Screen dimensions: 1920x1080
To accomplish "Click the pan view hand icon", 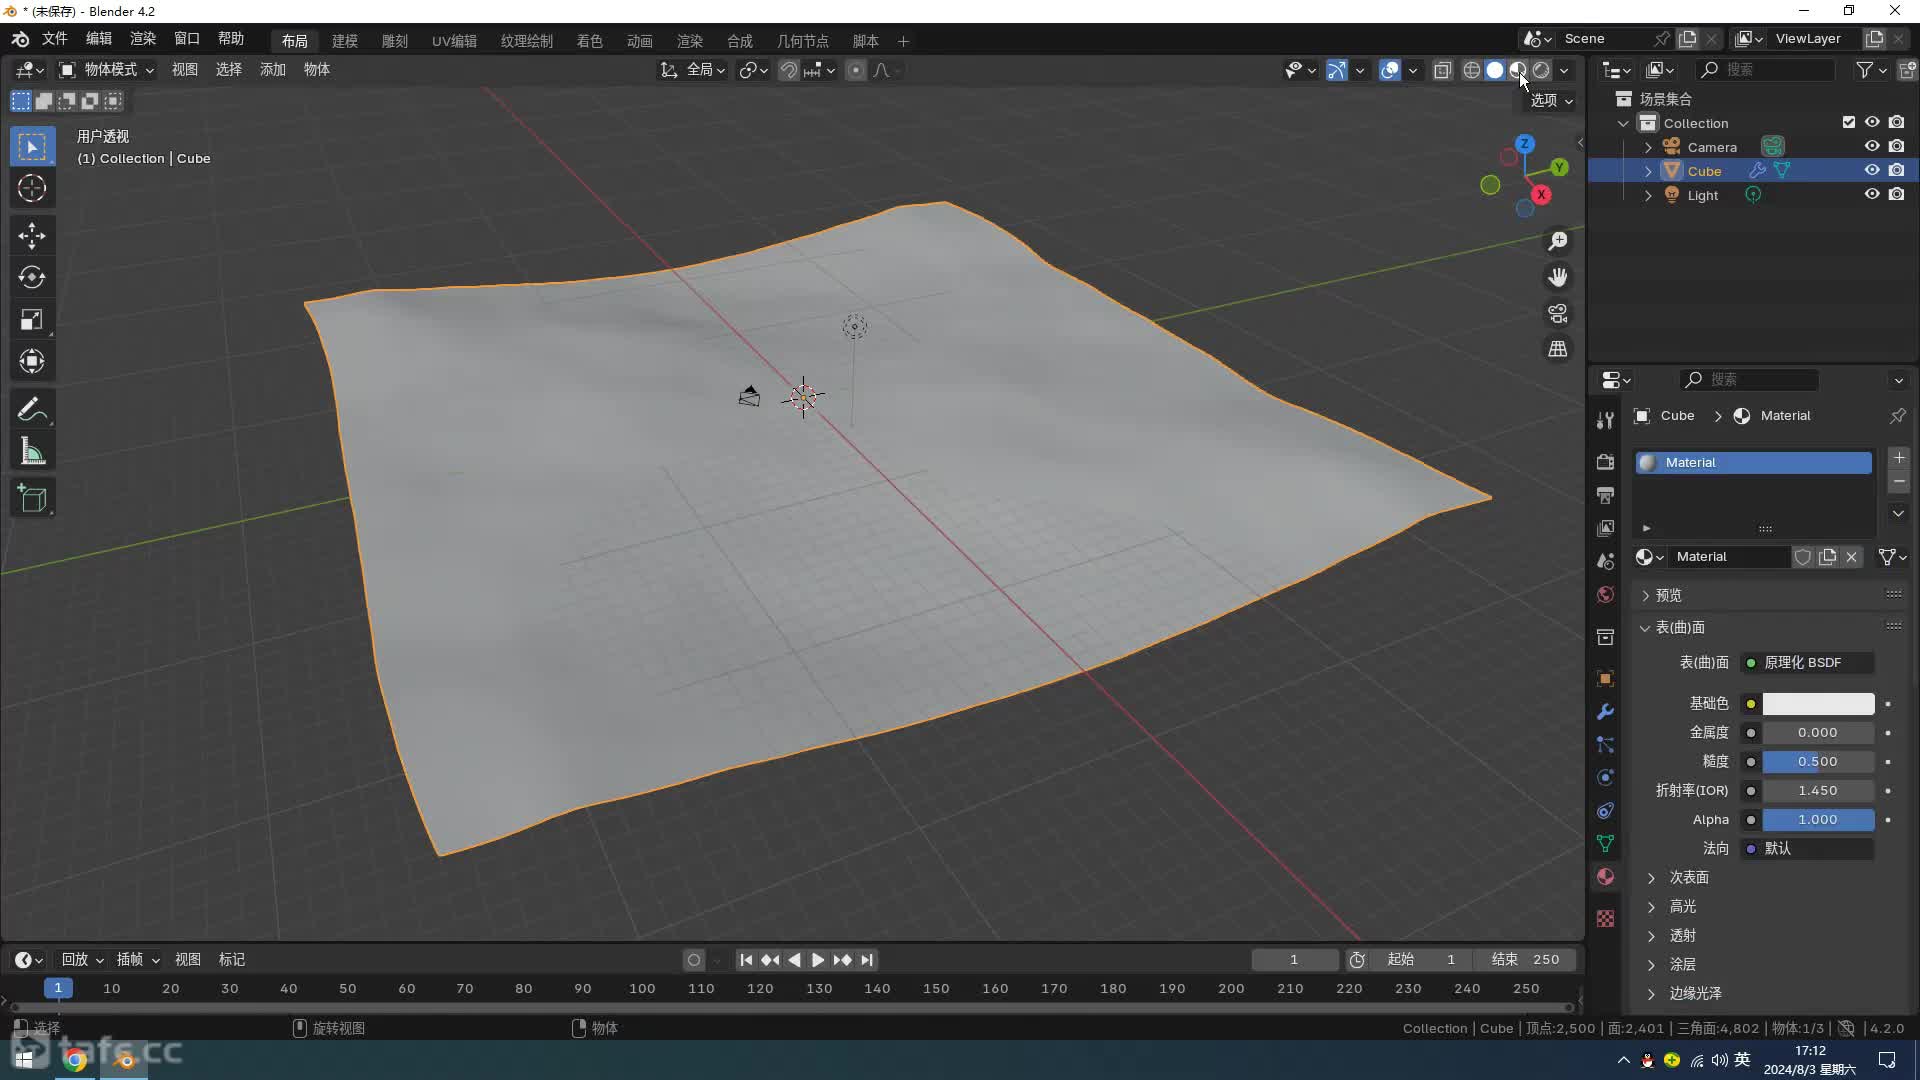I will point(1558,277).
